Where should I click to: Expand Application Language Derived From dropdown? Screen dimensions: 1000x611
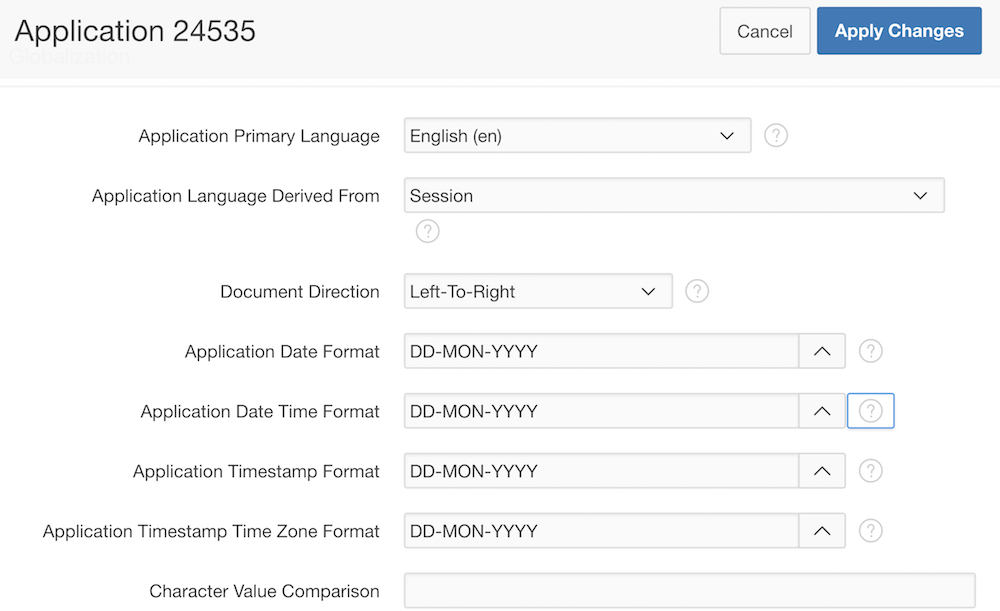pyautogui.click(x=674, y=195)
